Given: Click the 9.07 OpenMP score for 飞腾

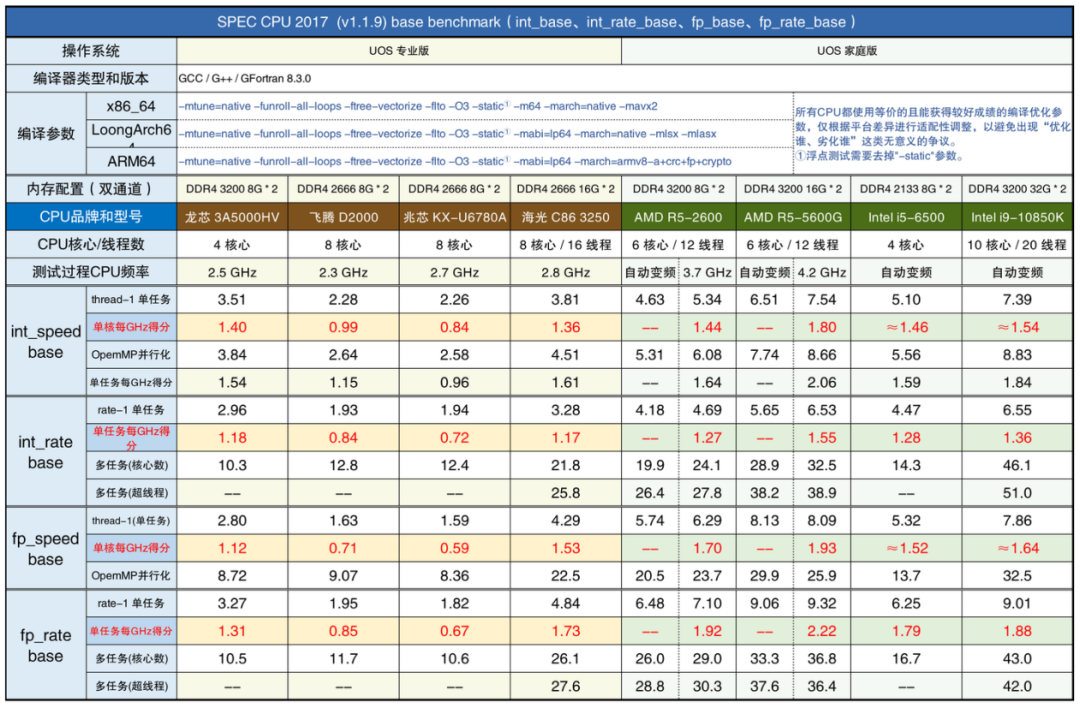Looking at the screenshot, I should (x=343, y=576).
